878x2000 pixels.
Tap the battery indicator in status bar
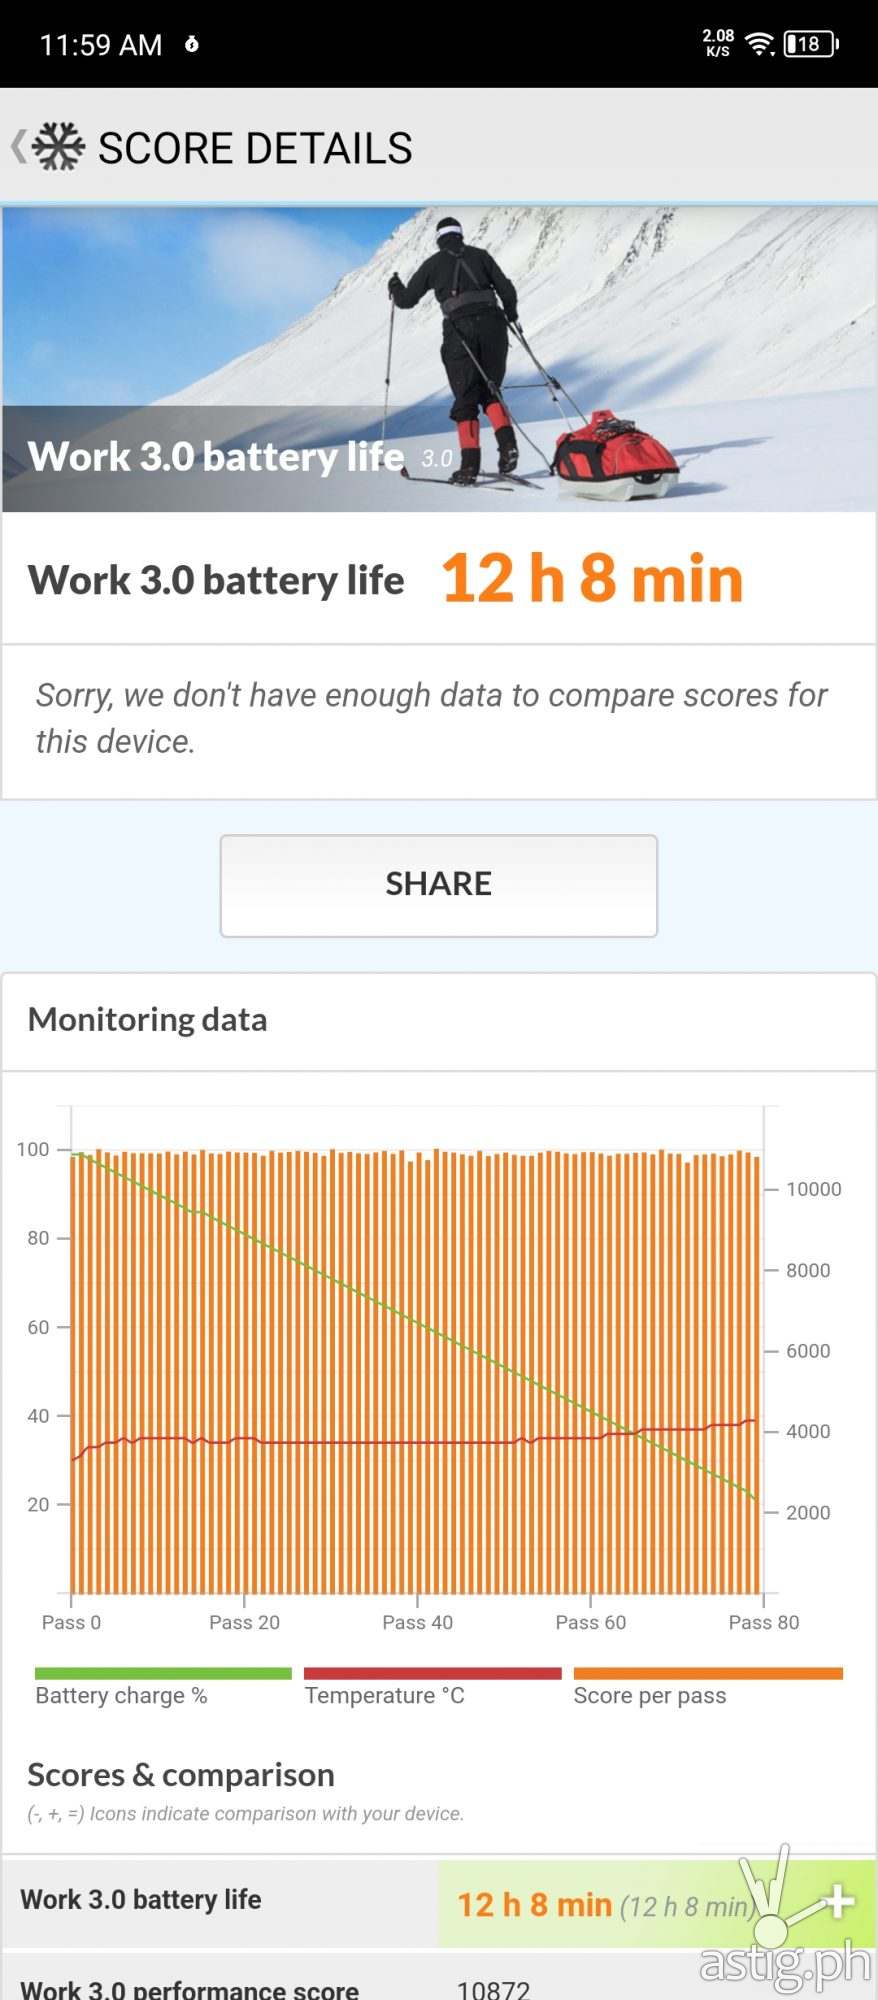click(x=811, y=44)
